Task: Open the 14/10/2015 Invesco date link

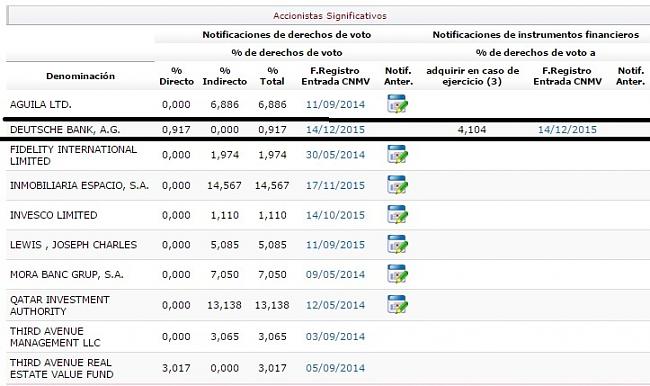Action: click(335, 215)
